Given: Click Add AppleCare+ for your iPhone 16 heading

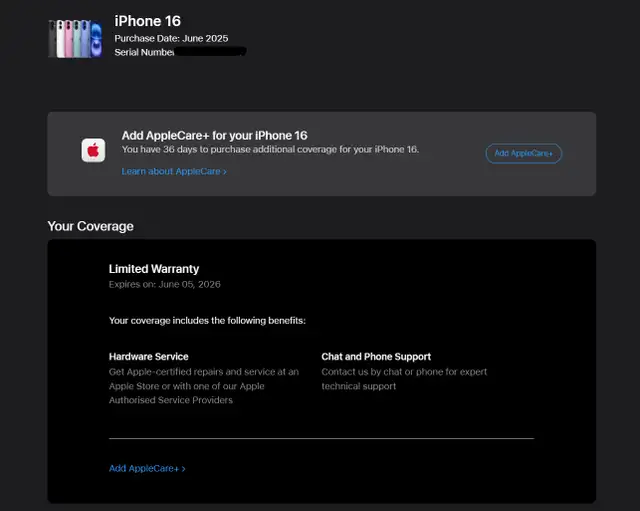Looking at the screenshot, I should pyautogui.click(x=214, y=136).
